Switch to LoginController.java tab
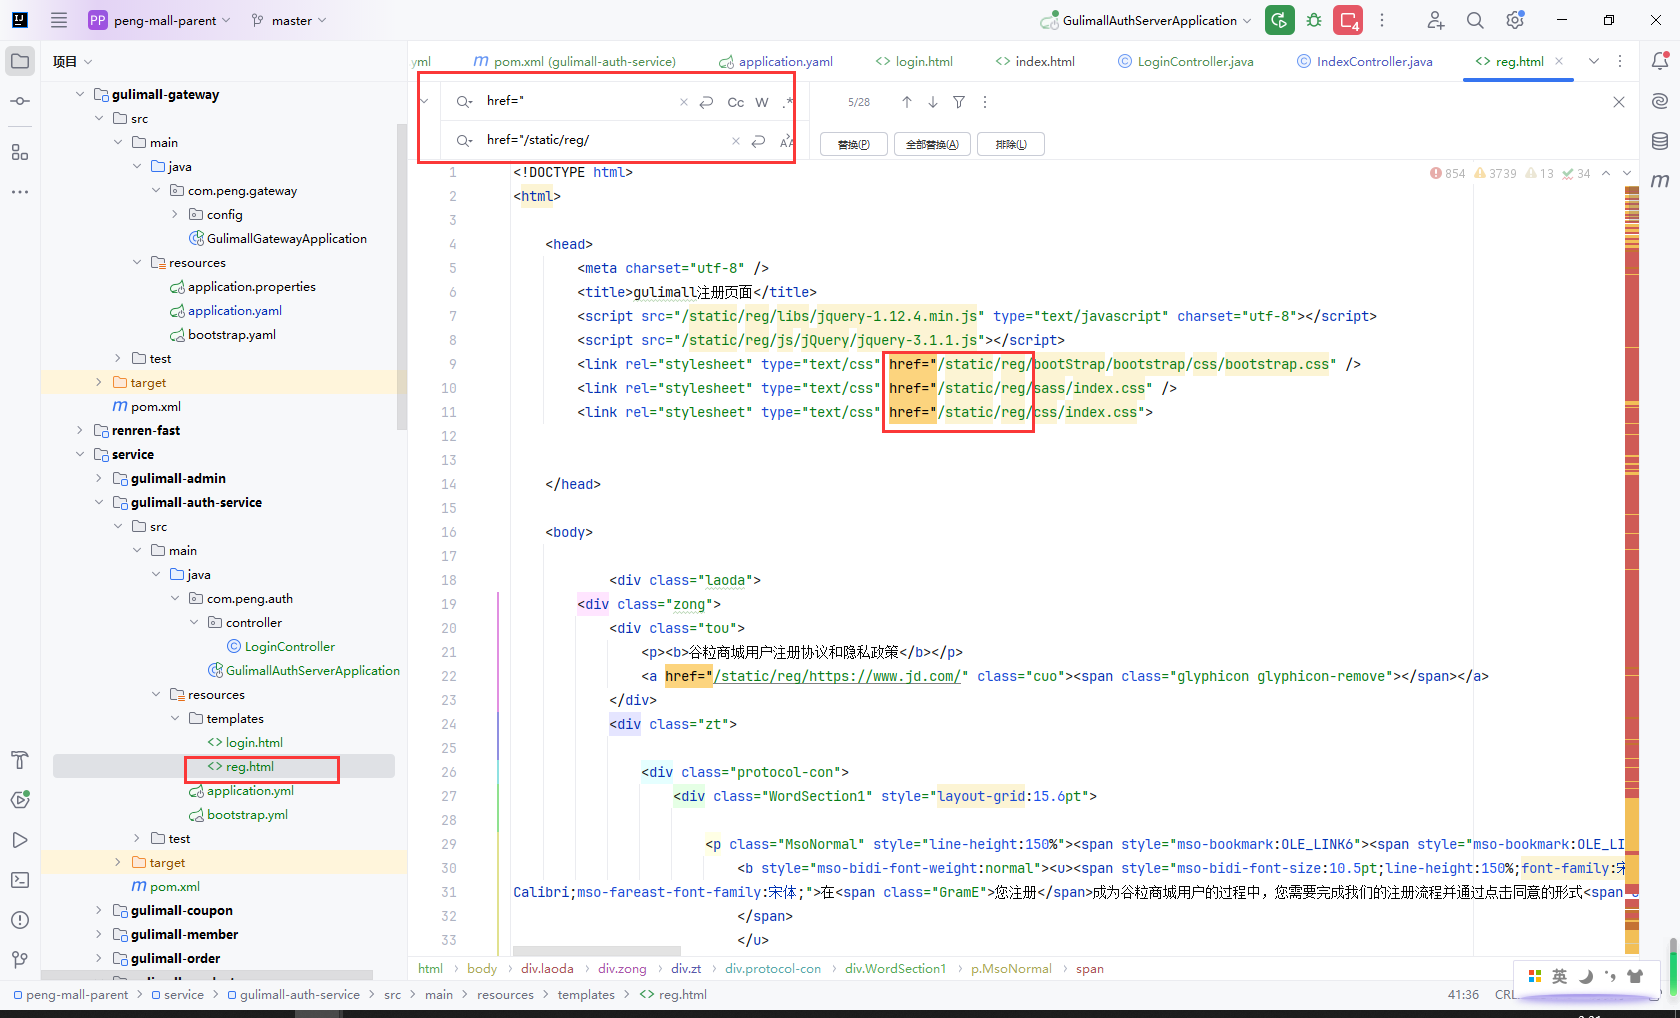The width and height of the screenshot is (1680, 1018). (1185, 61)
